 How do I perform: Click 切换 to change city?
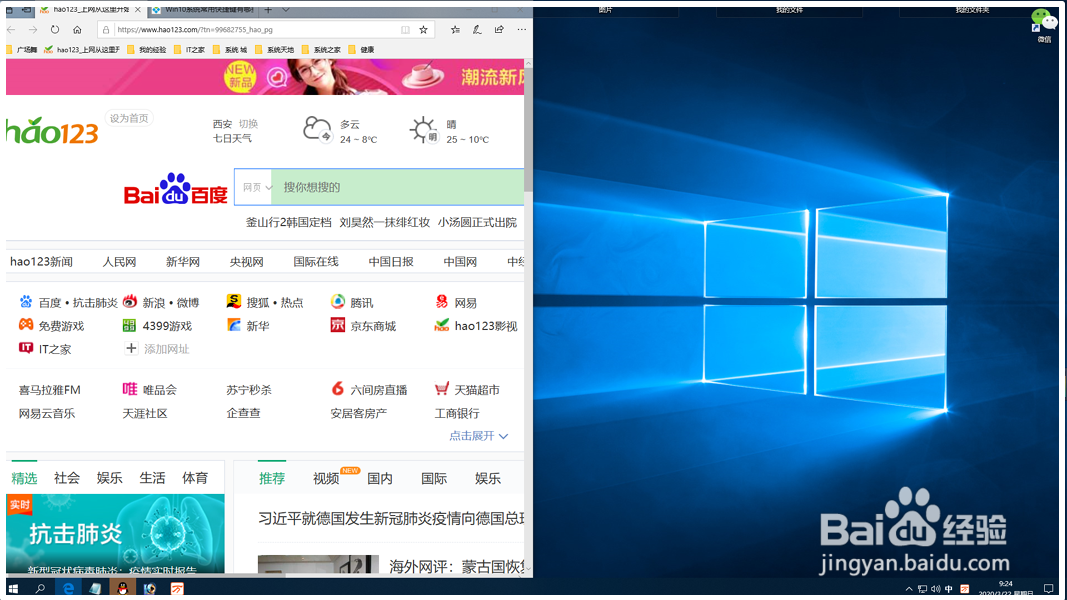point(248,124)
